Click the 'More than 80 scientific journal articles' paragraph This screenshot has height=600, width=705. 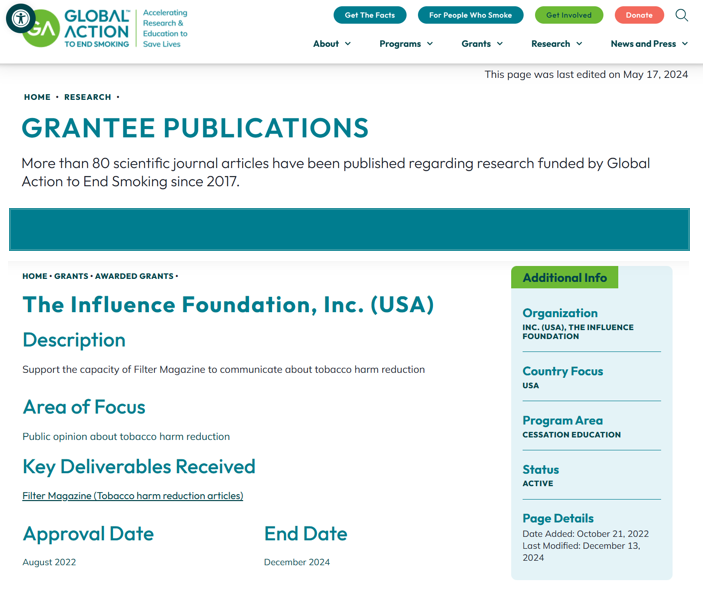coord(336,172)
